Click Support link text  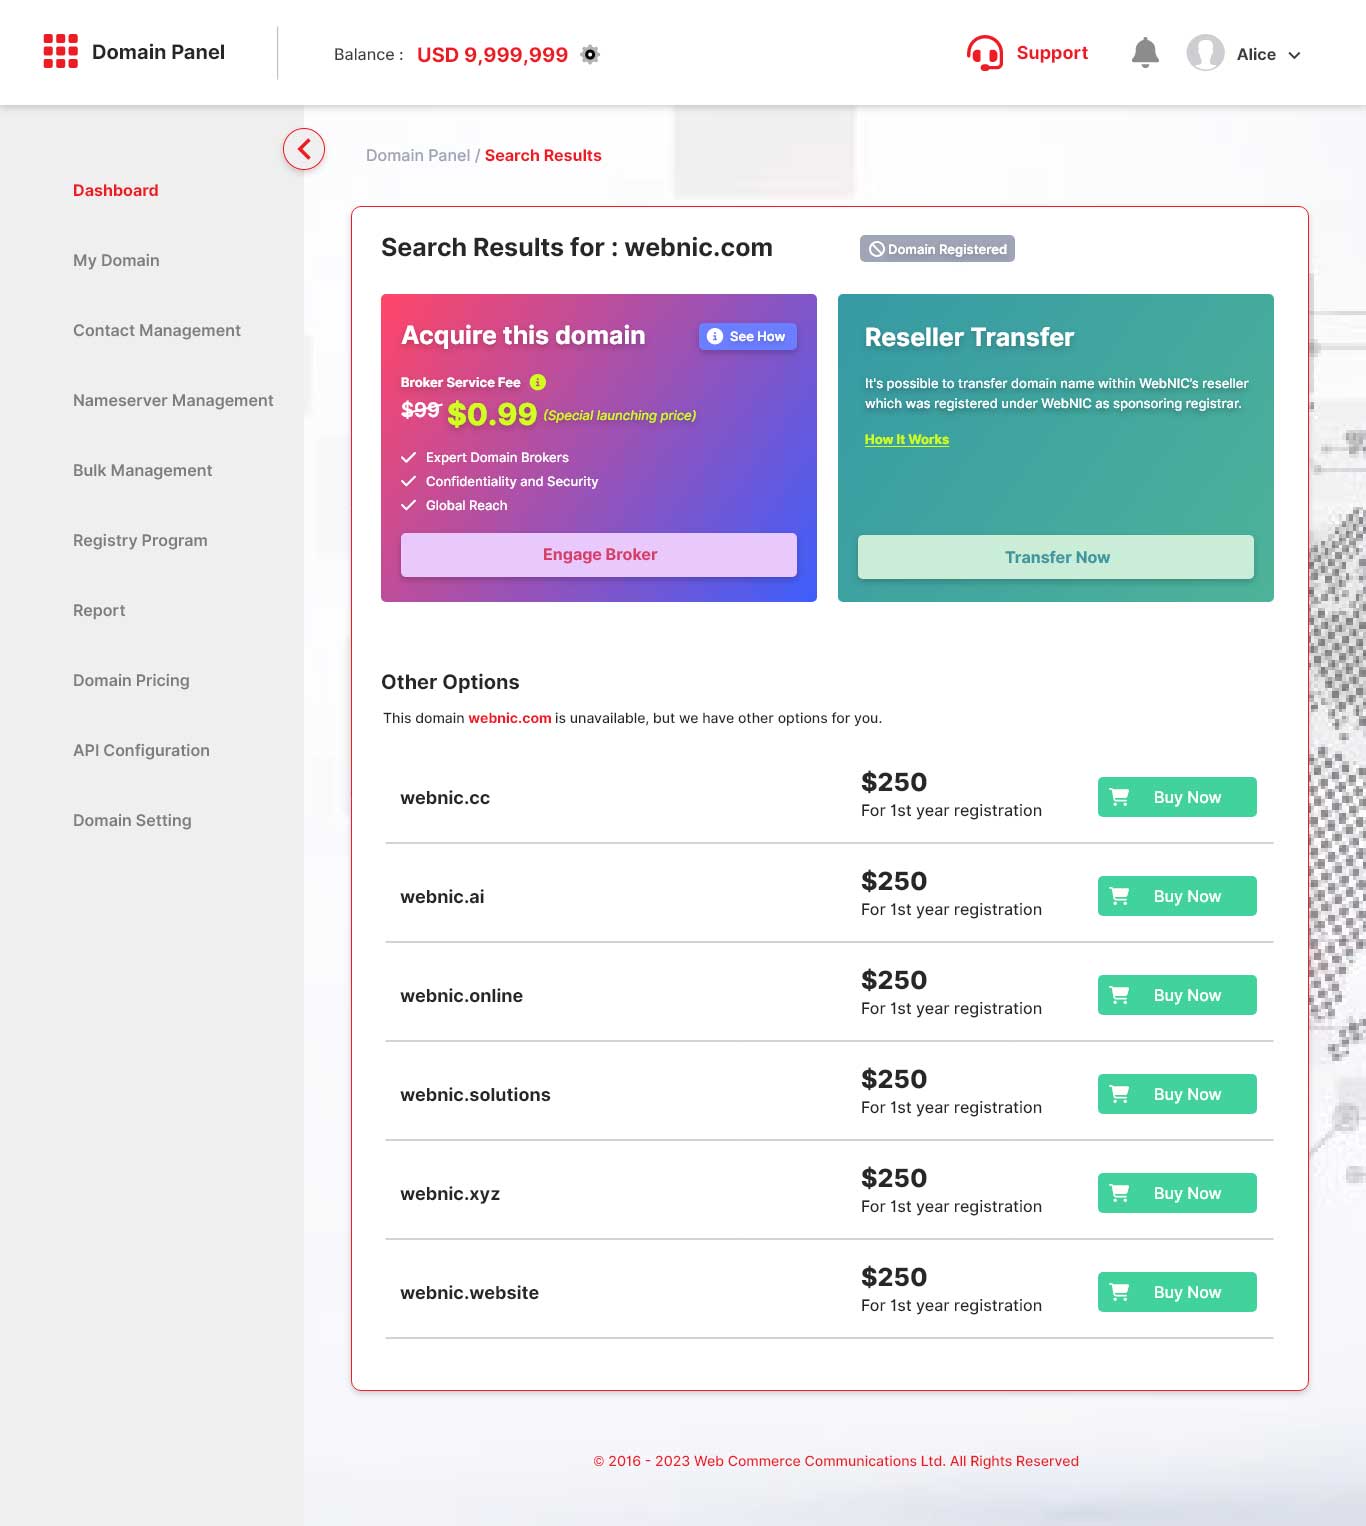click(1052, 53)
